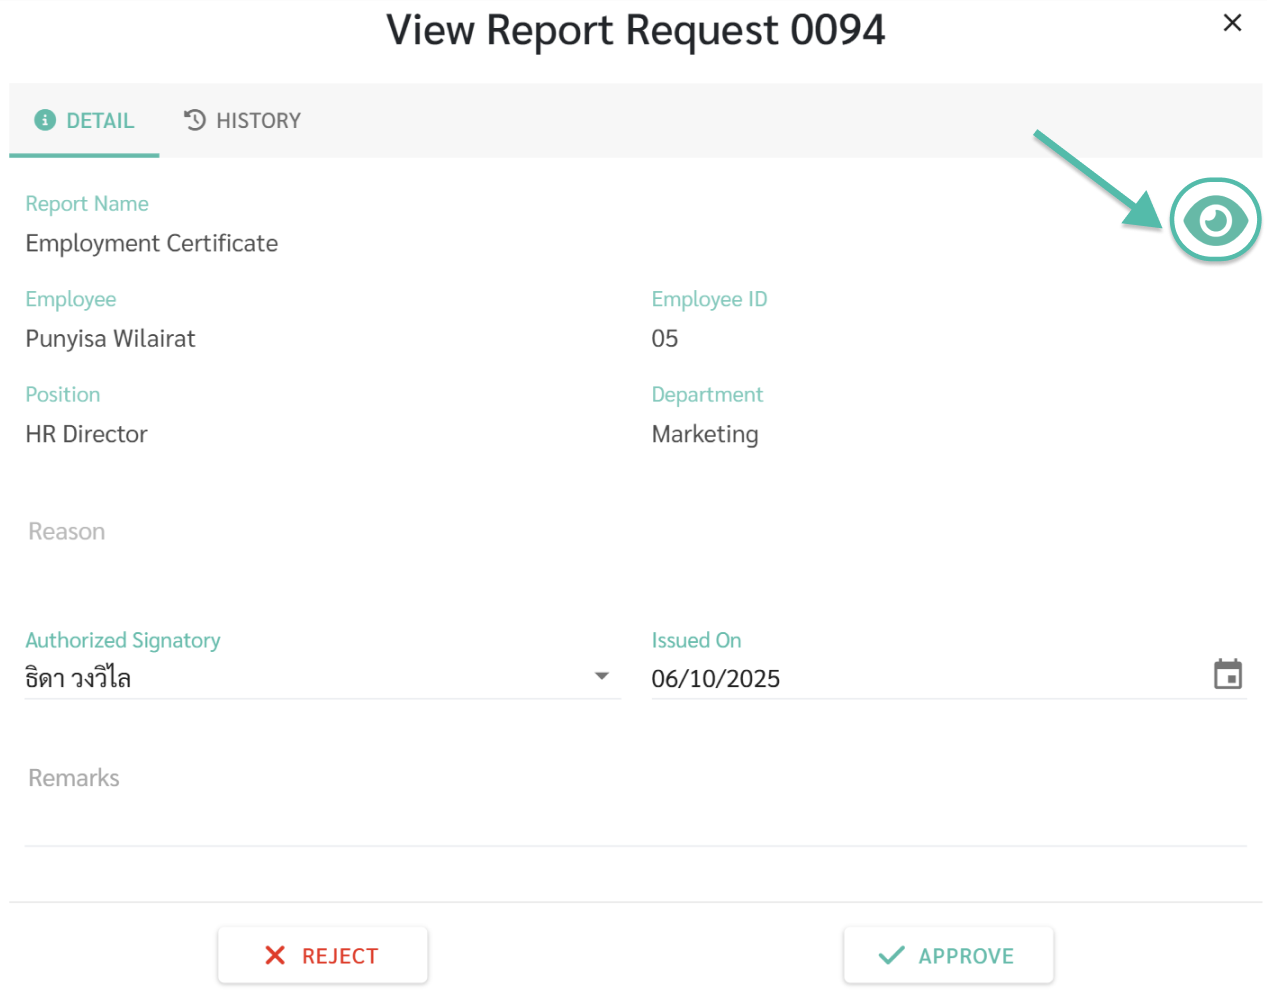Click the Reject button
1267x995 pixels.
pos(323,956)
